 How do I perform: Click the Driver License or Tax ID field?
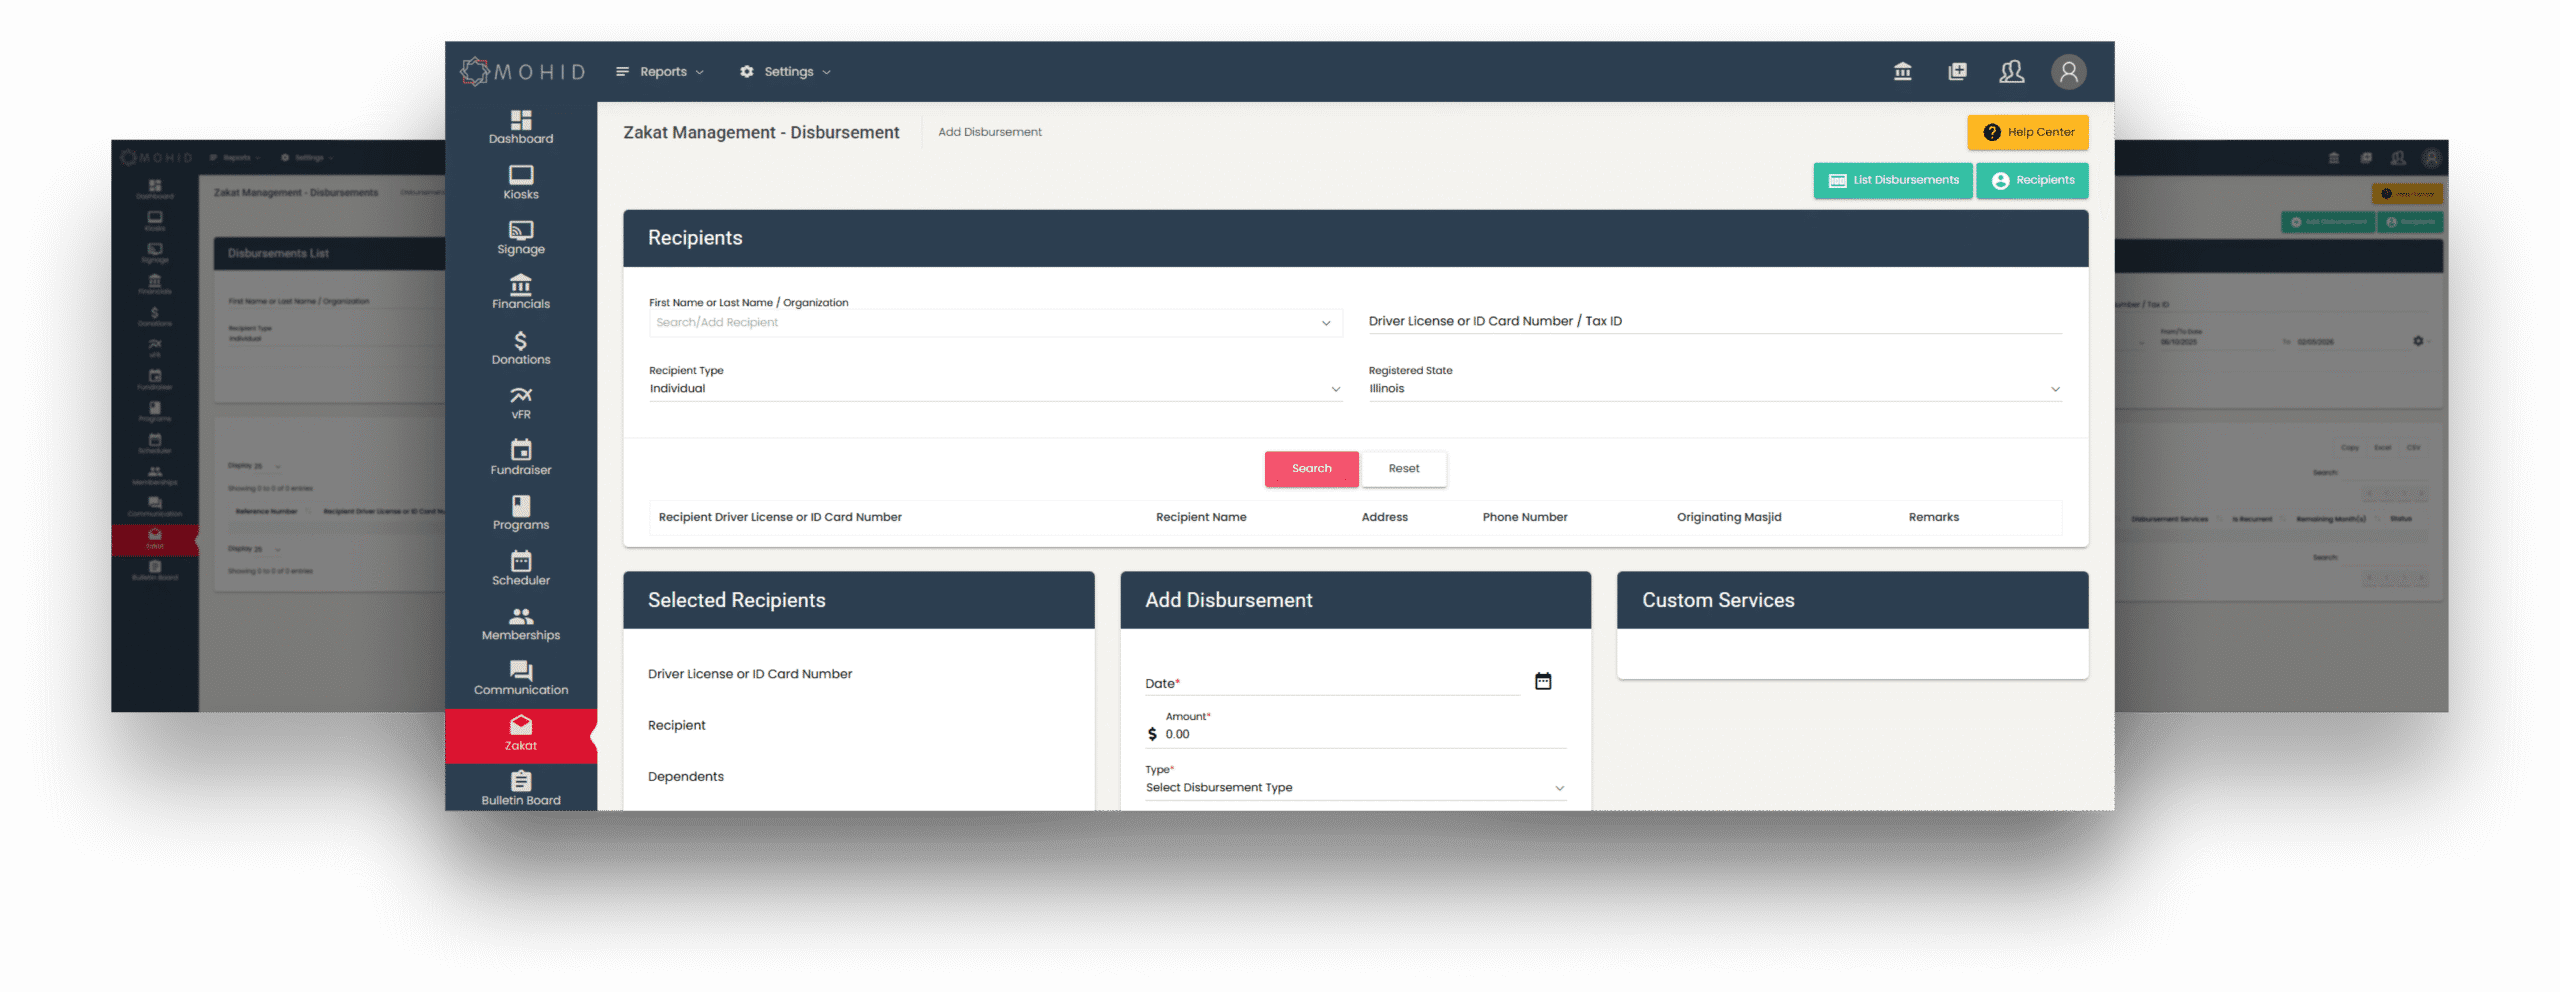pyautogui.click(x=1714, y=321)
